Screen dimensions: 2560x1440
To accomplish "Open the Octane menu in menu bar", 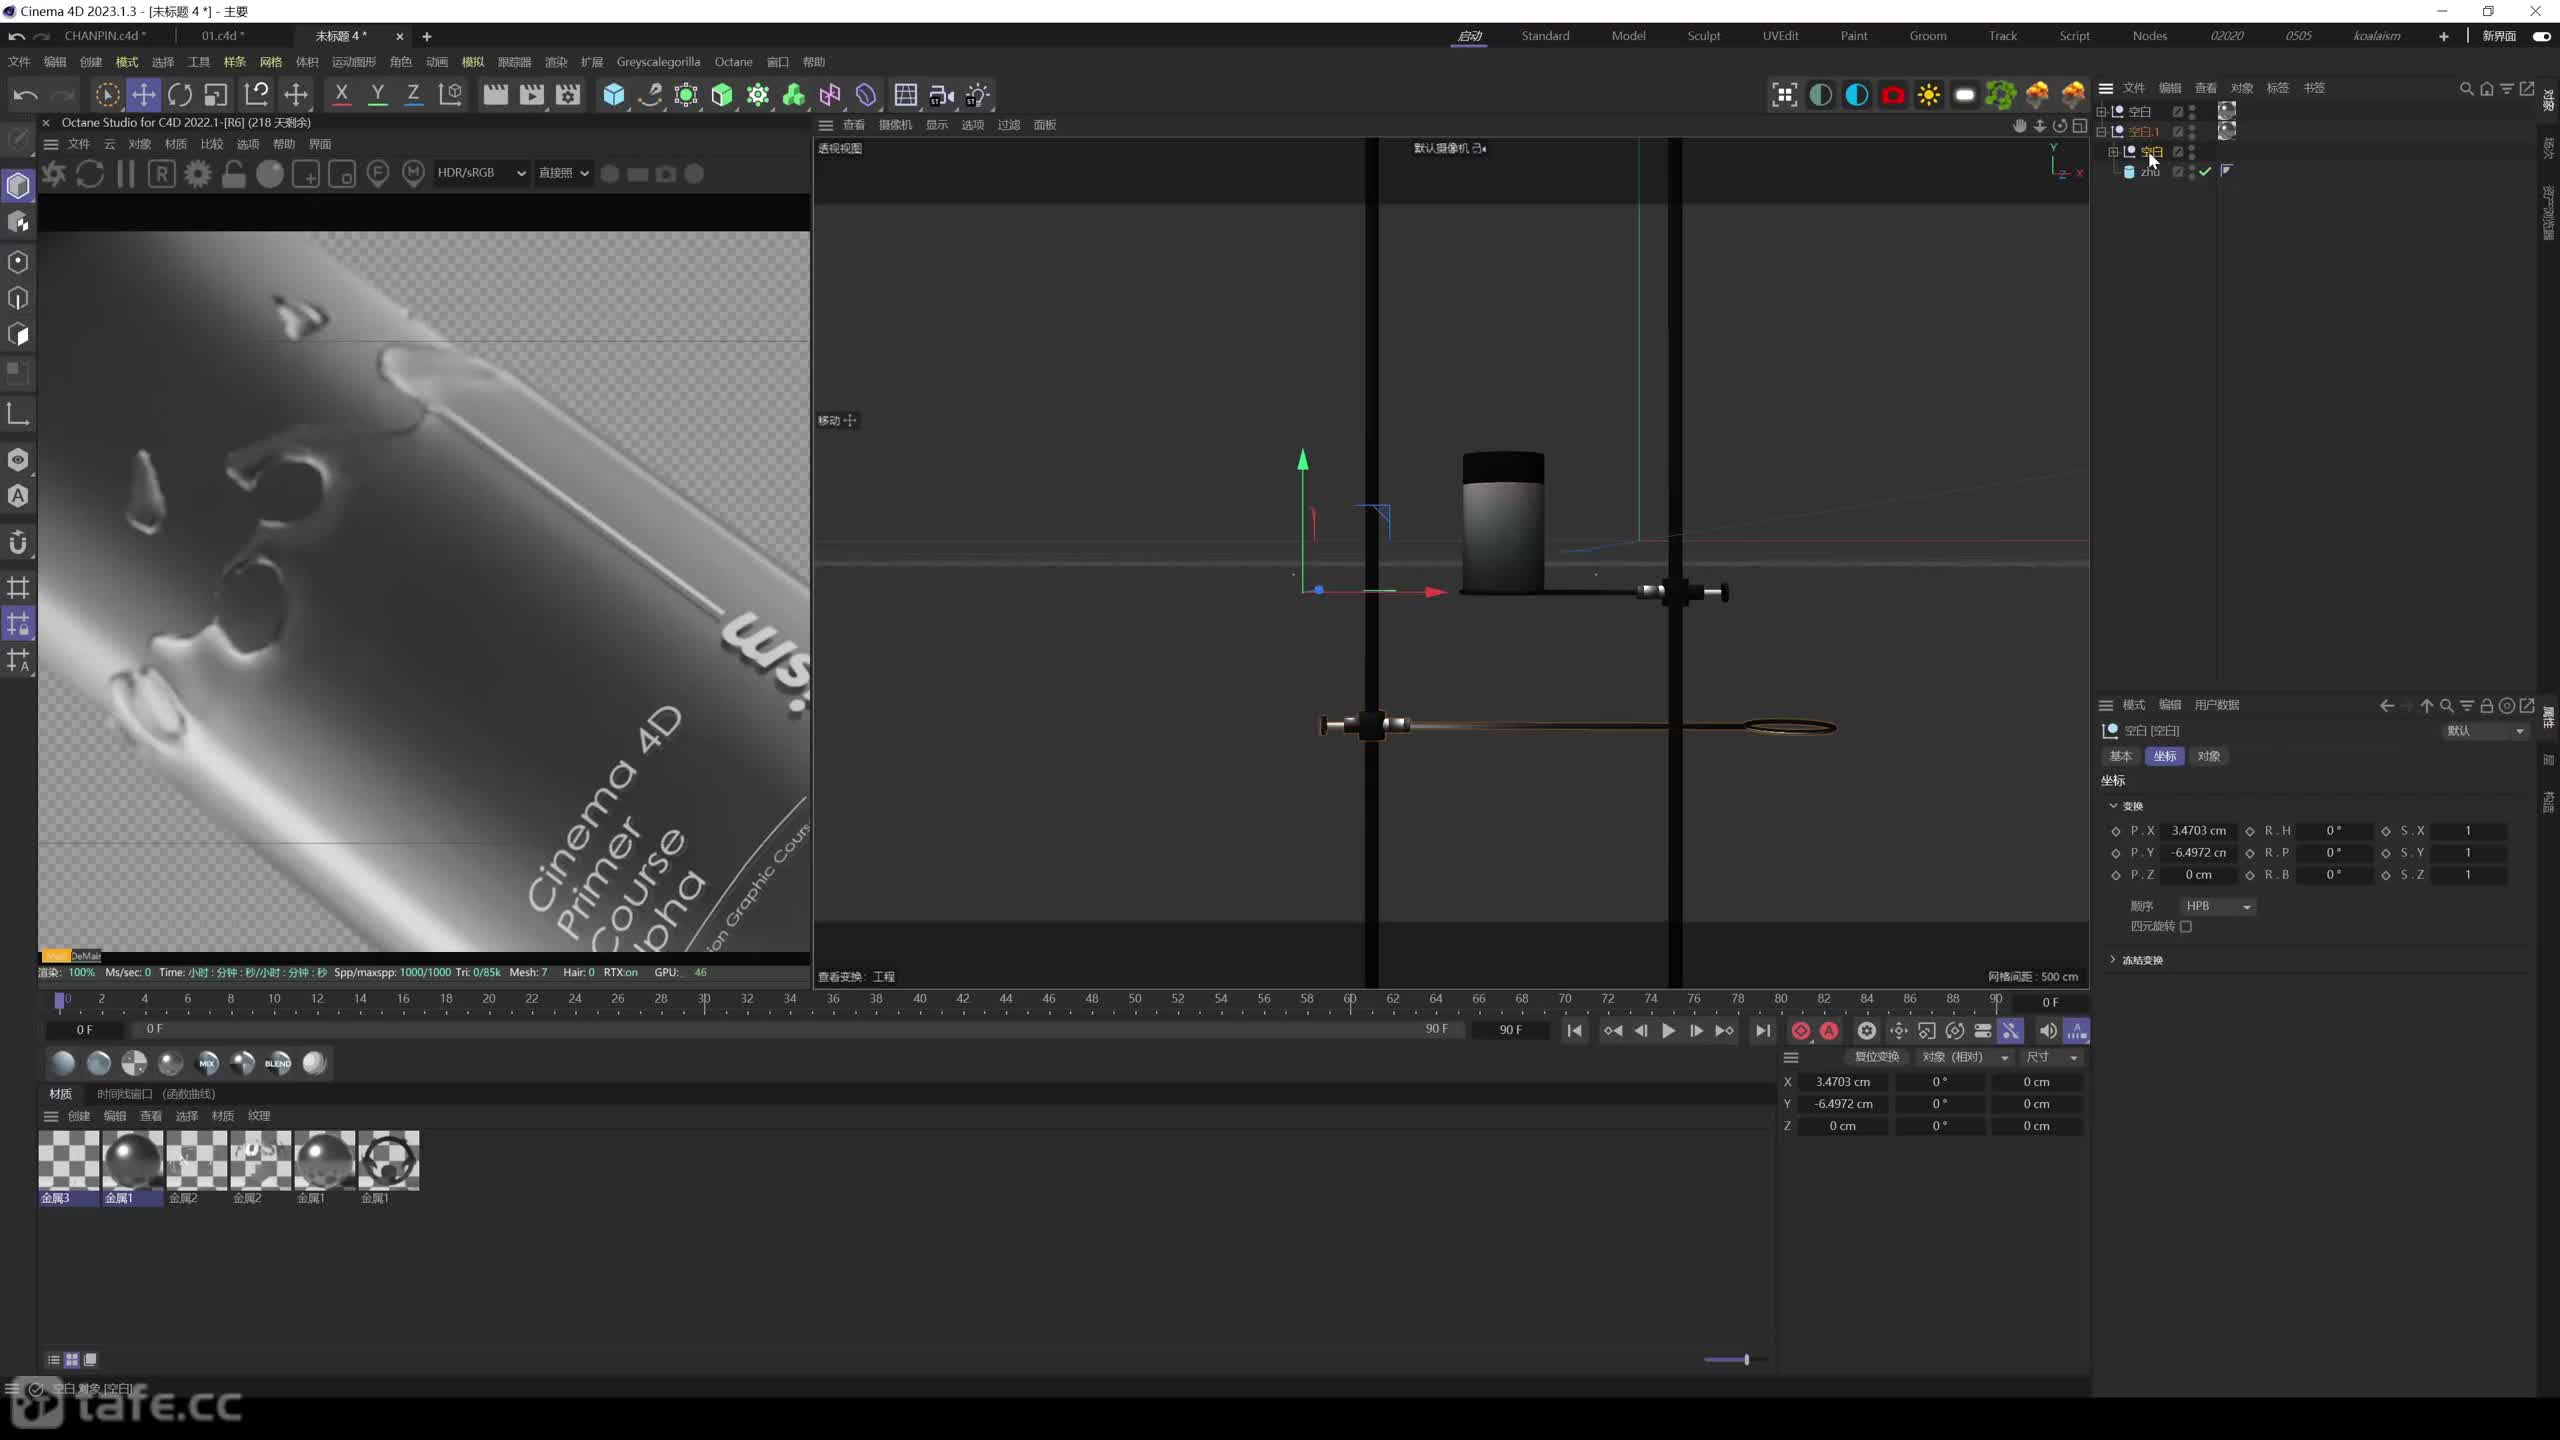I will click(x=733, y=62).
